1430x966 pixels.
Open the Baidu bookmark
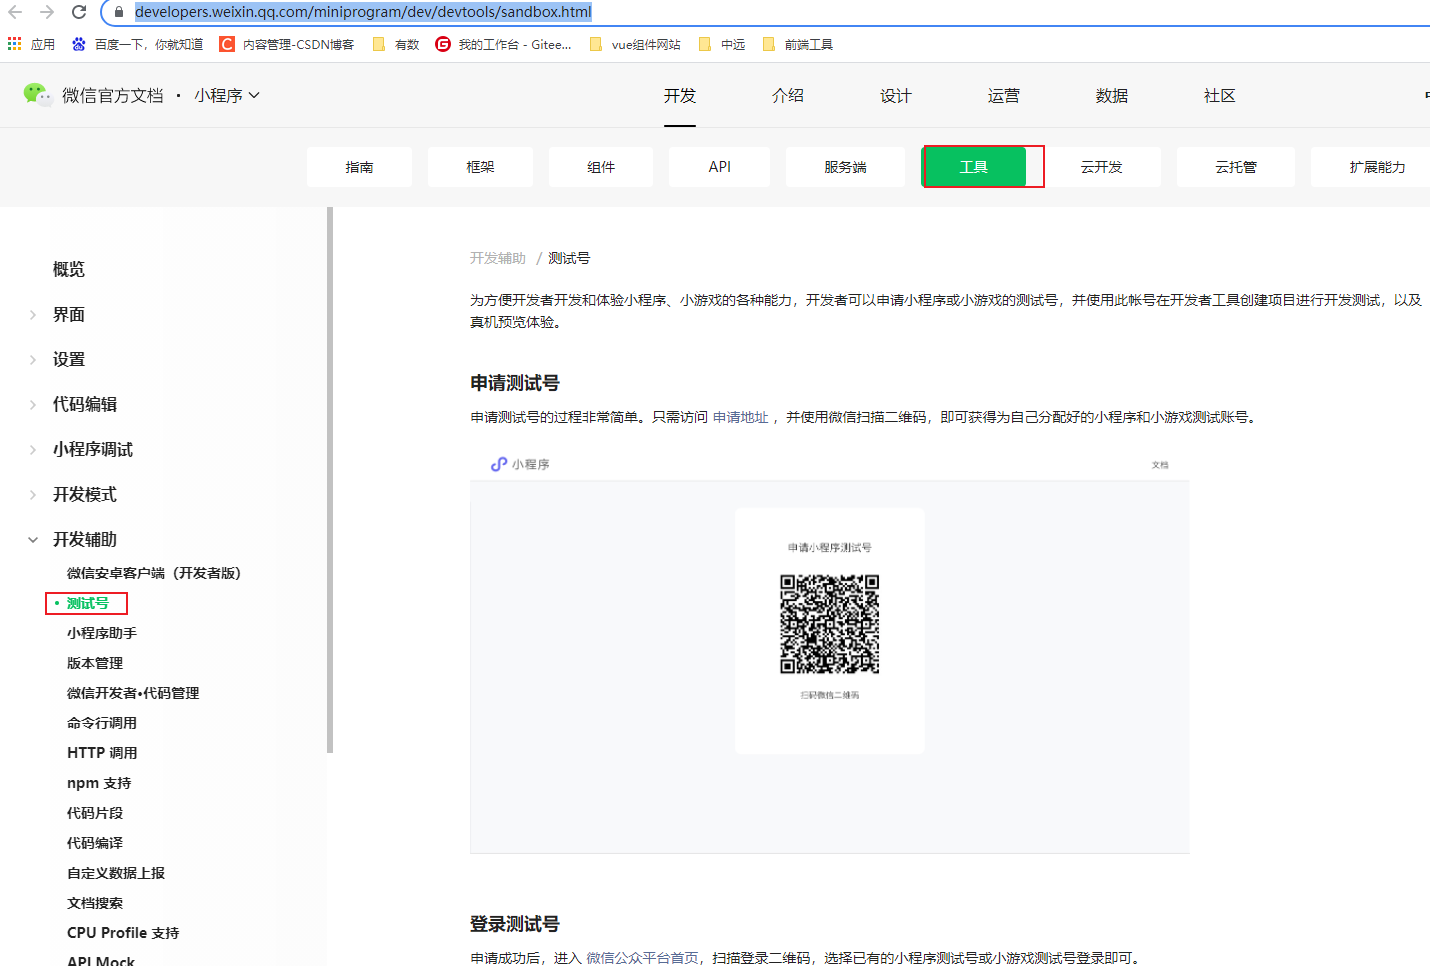click(137, 44)
